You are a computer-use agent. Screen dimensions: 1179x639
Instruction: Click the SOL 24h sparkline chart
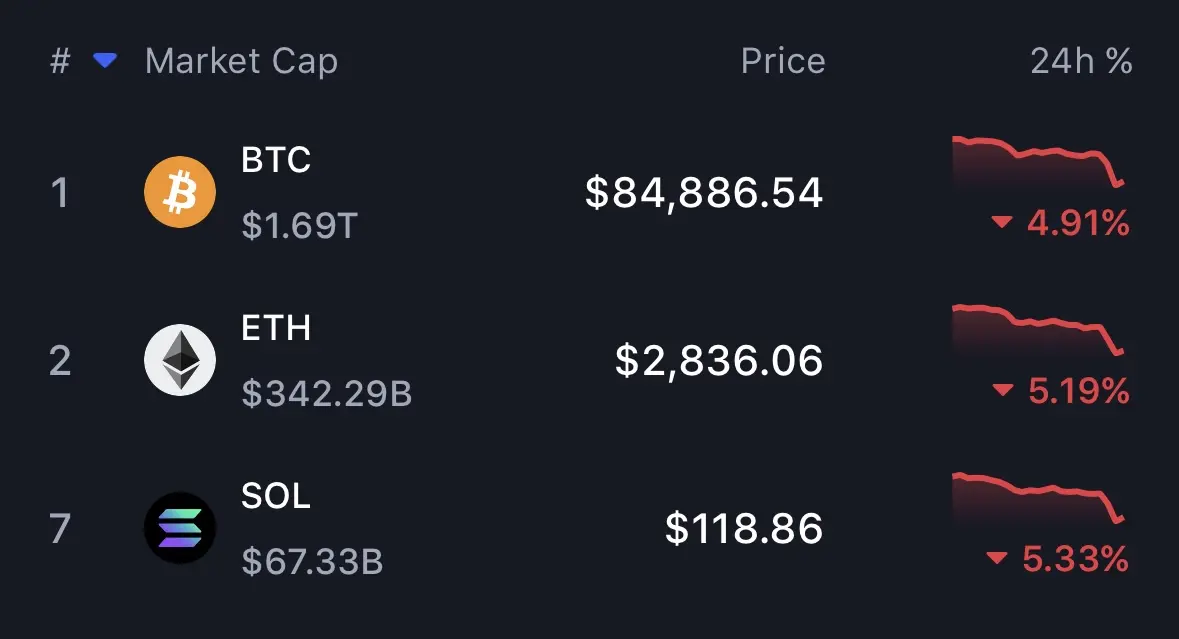(x=1038, y=498)
